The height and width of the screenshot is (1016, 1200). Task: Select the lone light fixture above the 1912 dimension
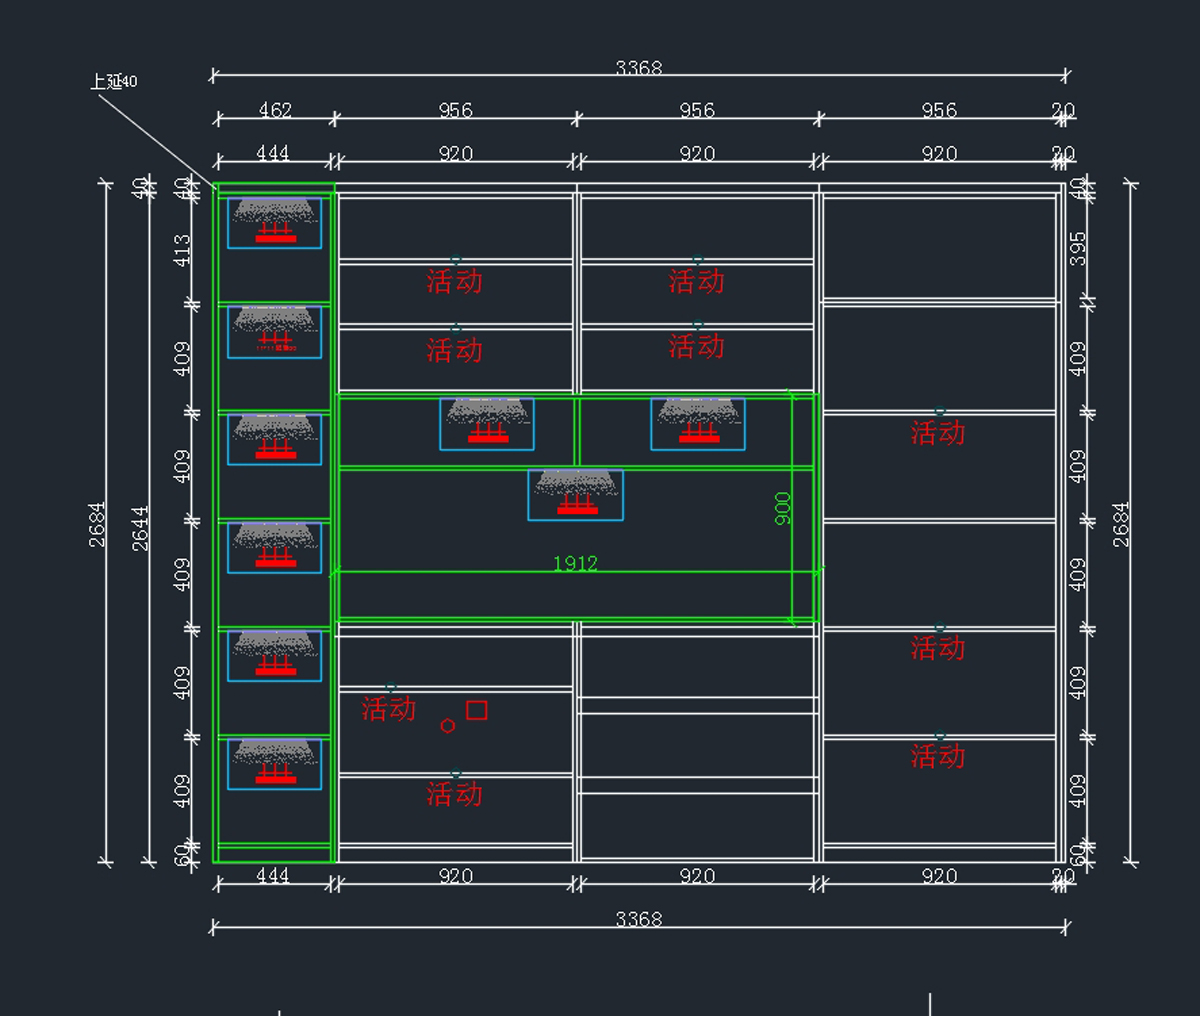pos(575,495)
